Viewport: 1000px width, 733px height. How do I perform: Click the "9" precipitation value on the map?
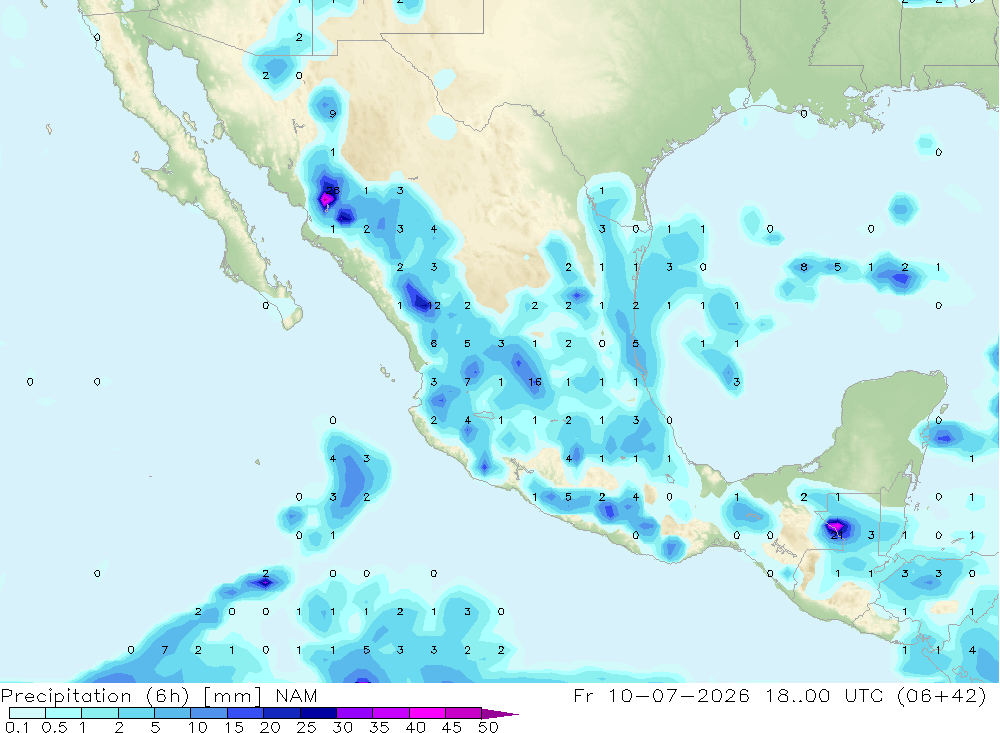point(332,114)
